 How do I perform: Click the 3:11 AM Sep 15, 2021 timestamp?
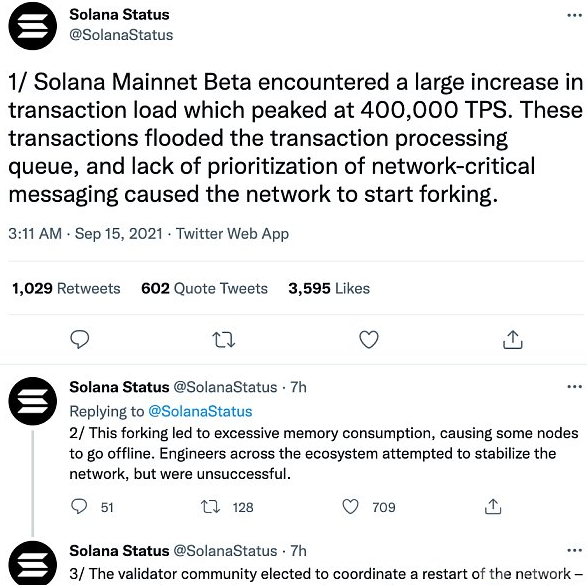click(85, 234)
